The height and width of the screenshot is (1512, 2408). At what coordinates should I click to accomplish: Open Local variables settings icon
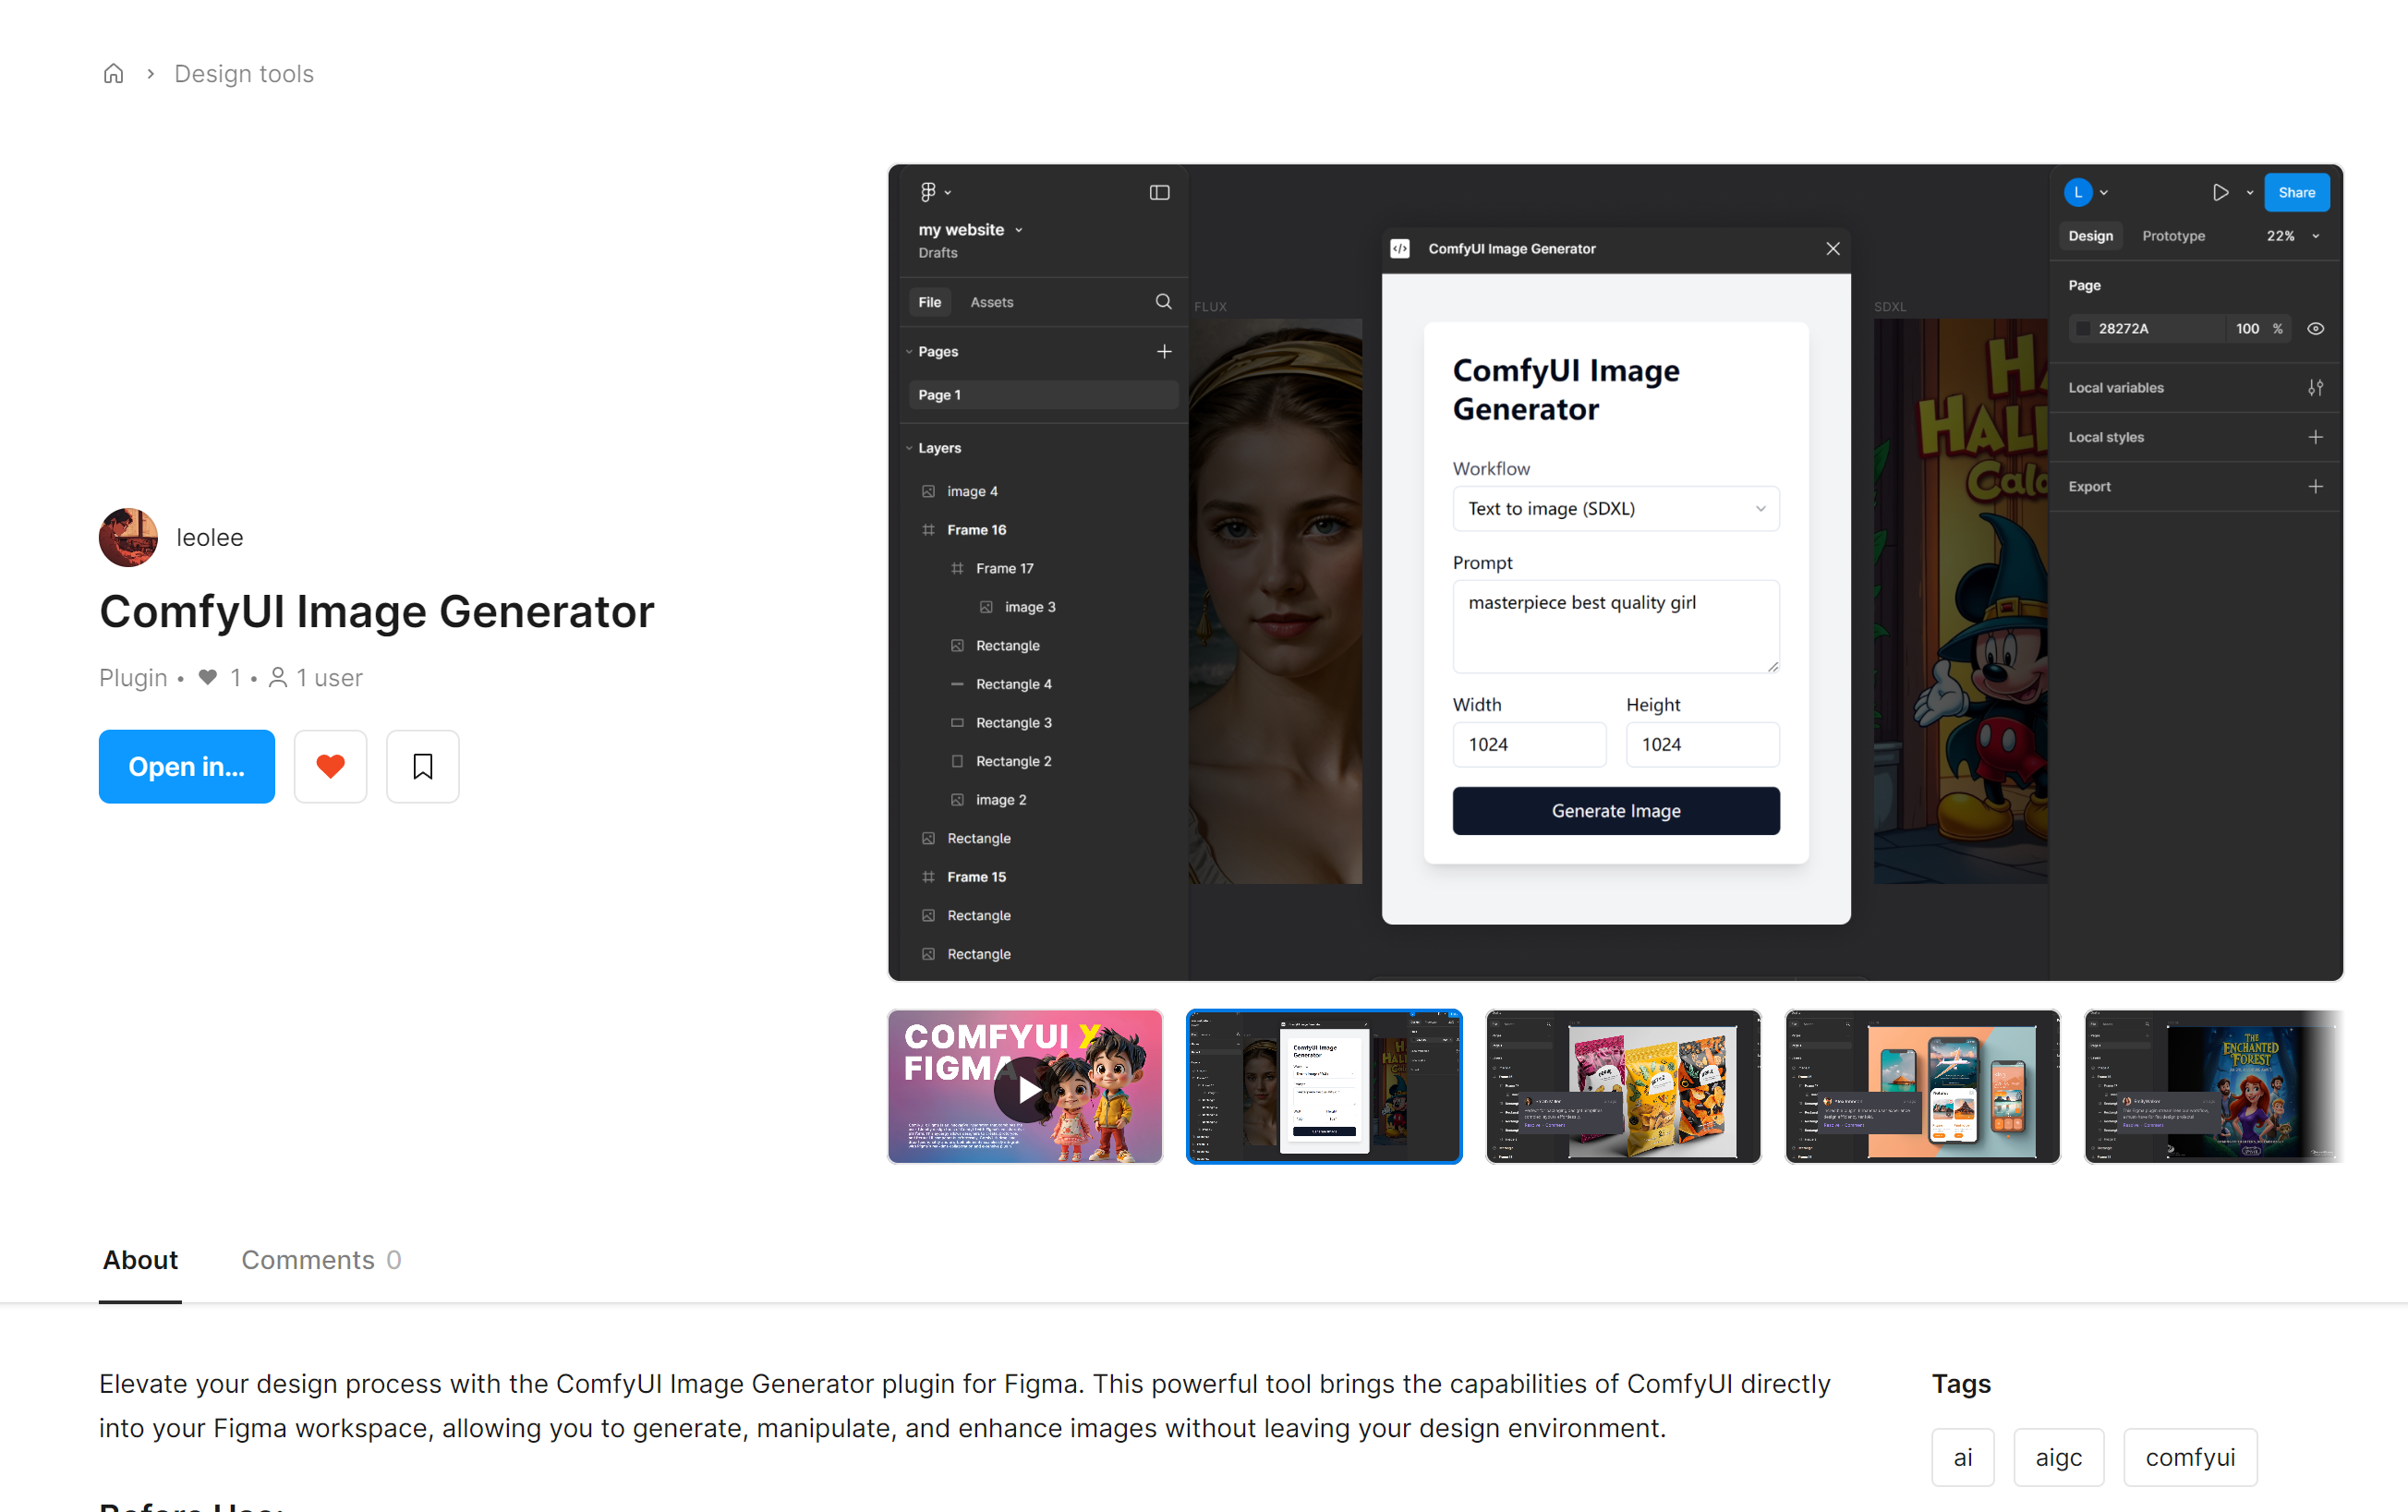point(2316,388)
